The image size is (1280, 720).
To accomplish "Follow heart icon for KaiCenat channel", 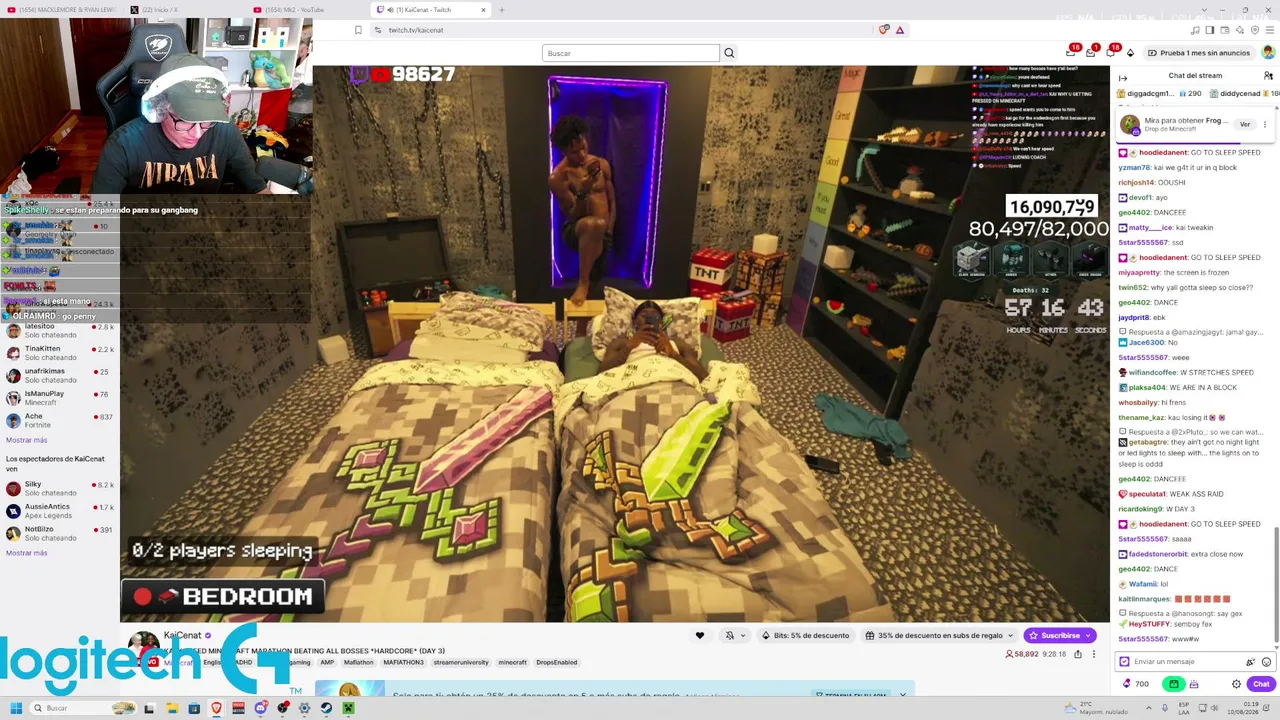I will (x=700, y=635).
